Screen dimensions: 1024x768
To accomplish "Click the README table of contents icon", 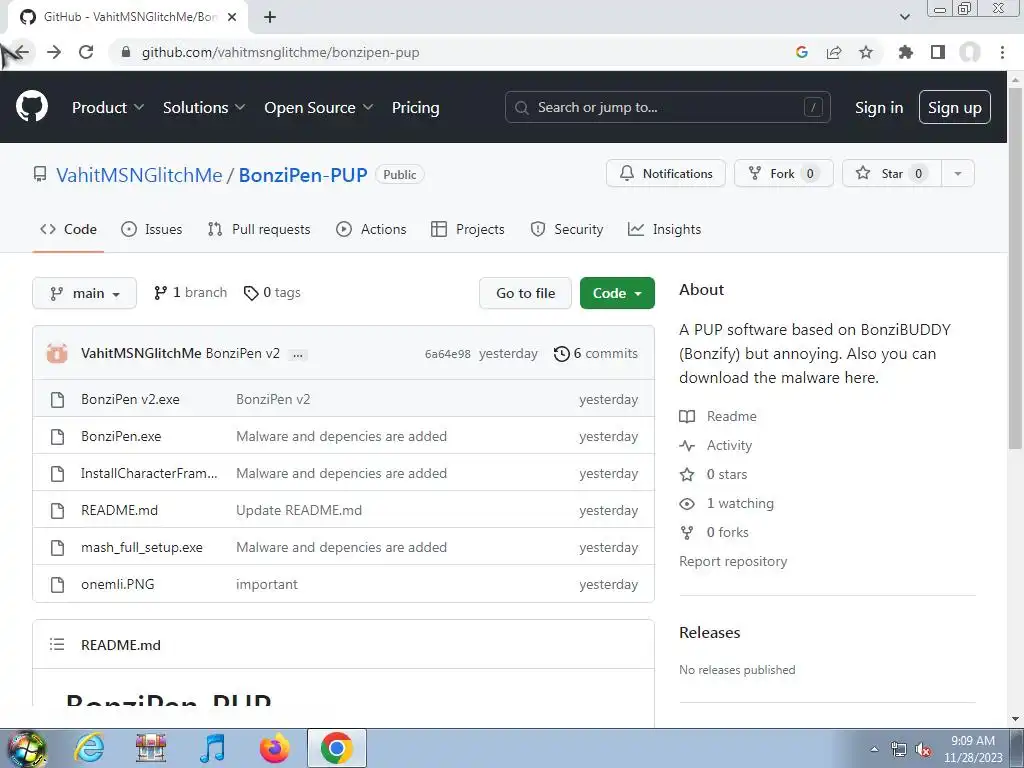I will [x=57, y=645].
